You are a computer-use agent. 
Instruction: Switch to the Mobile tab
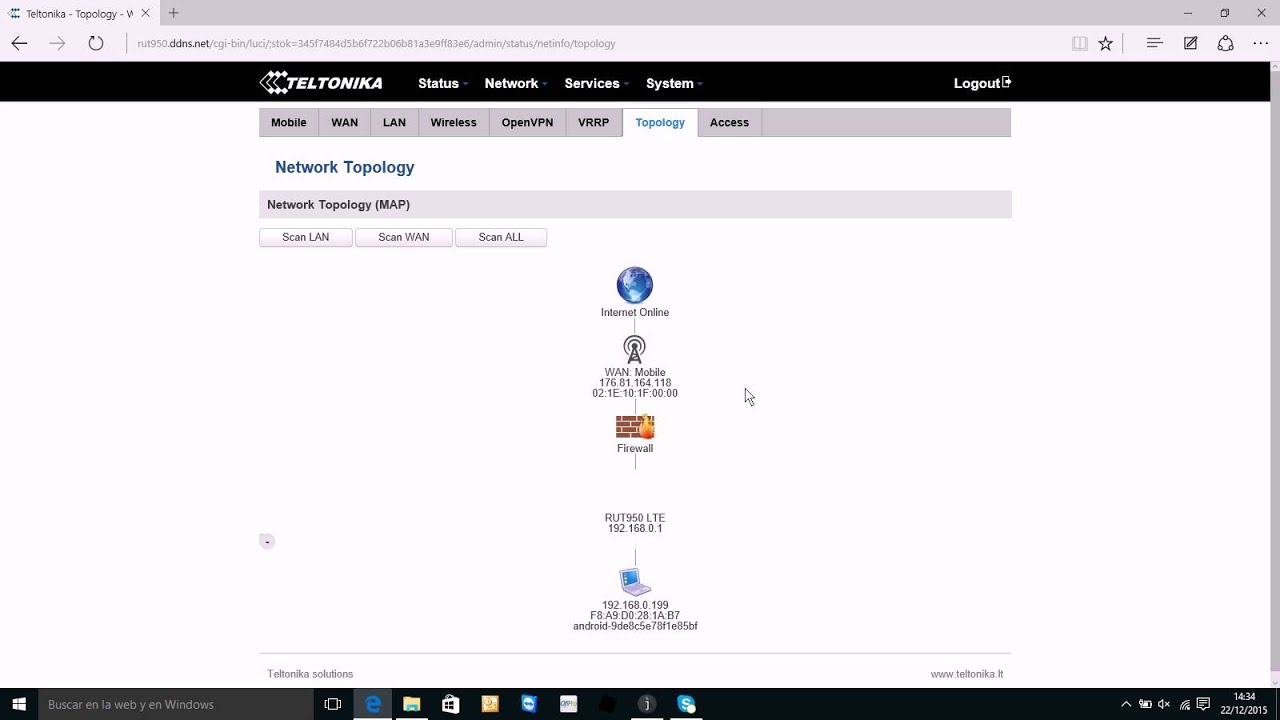tap(289, 122)
